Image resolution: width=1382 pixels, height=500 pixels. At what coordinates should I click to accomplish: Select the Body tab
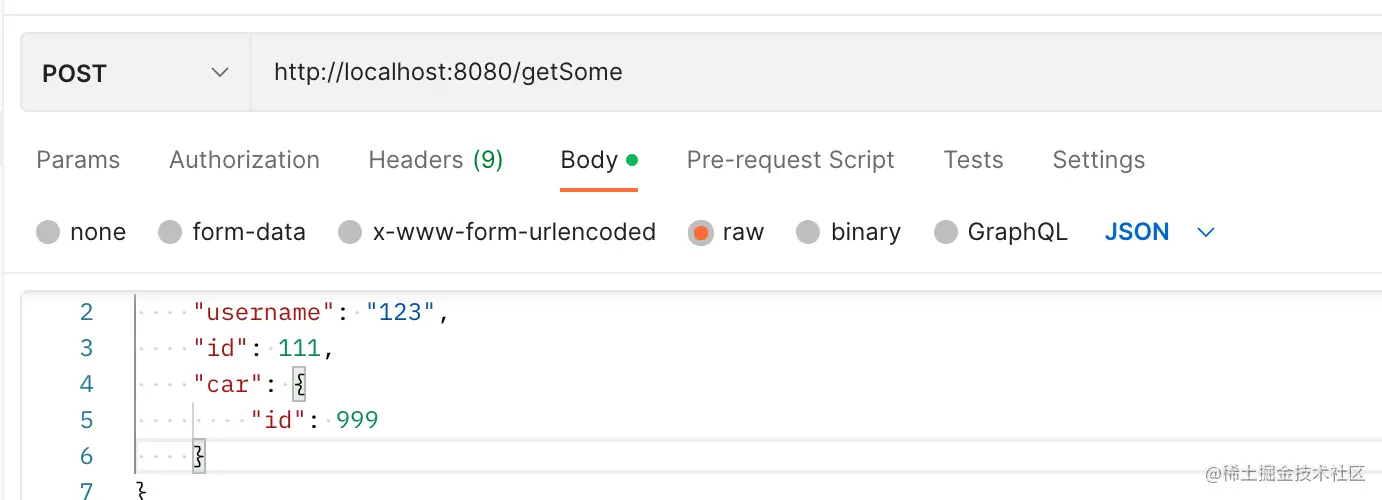tap(598, 160)
